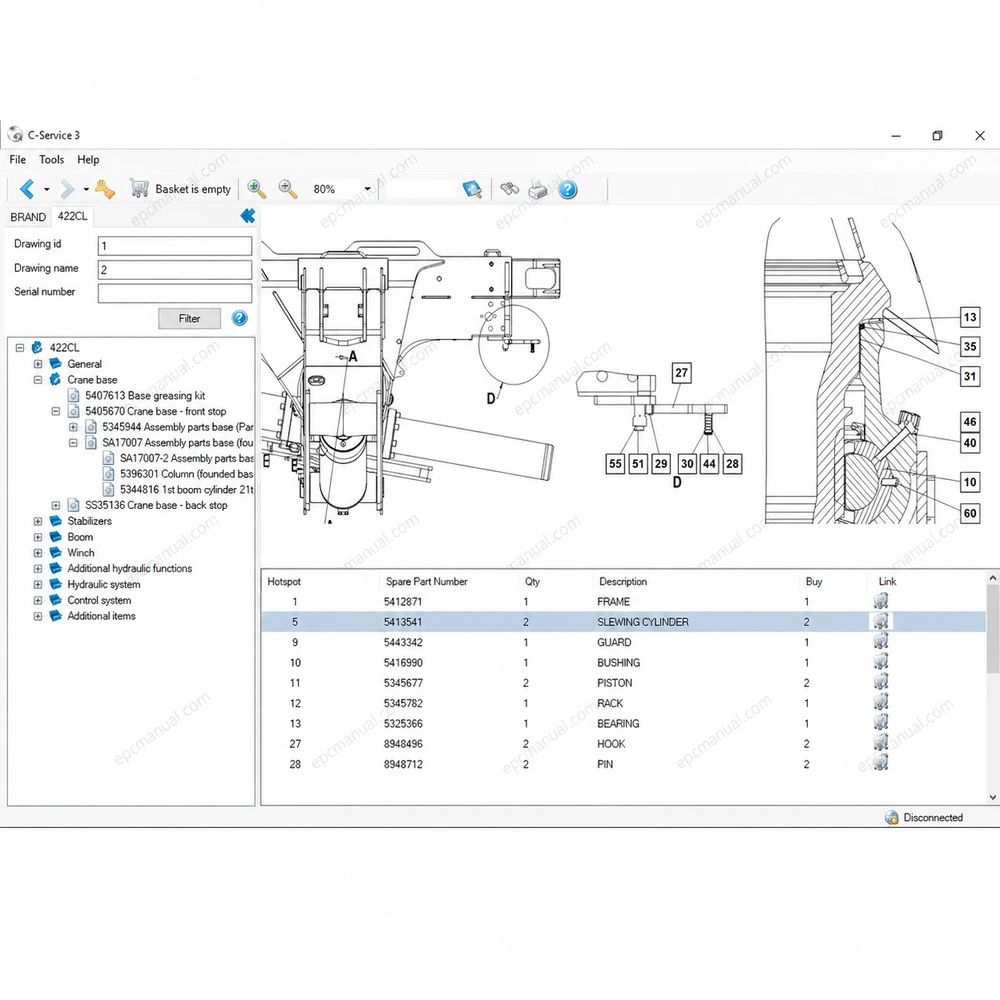Expand the Stabilizers folder

[38, 521]
